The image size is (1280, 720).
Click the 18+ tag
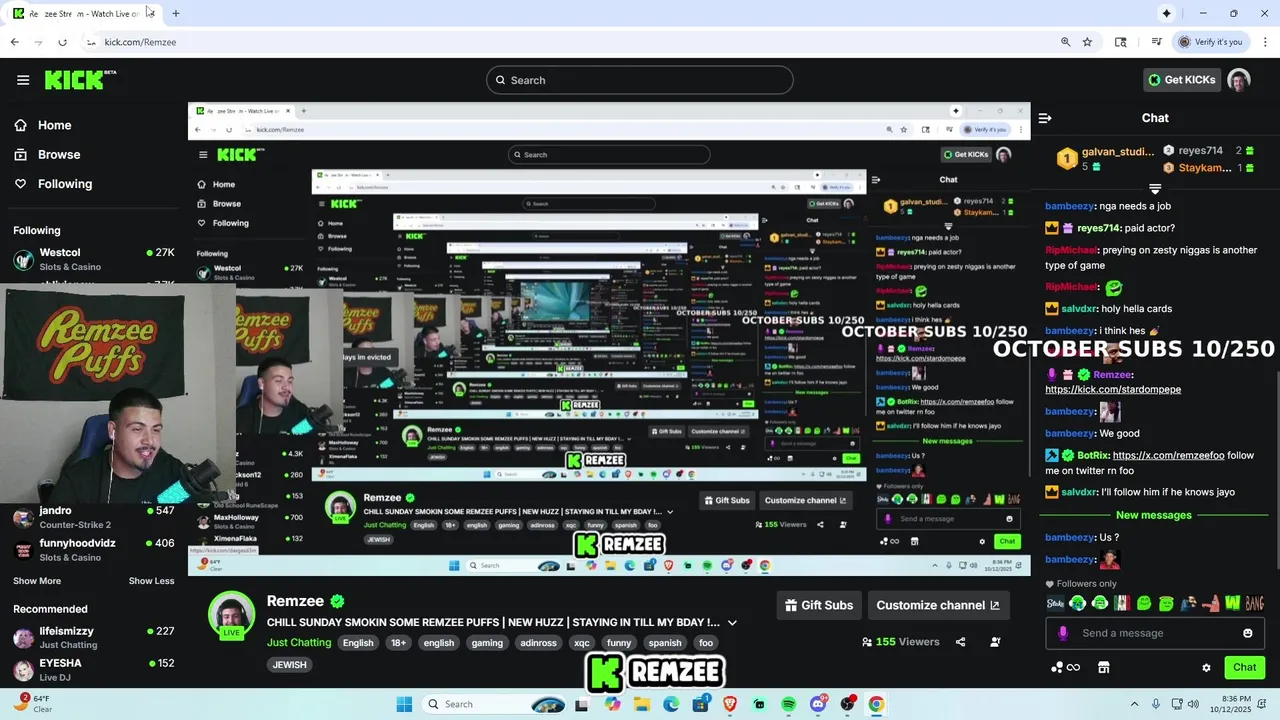[x=398, y=643]
